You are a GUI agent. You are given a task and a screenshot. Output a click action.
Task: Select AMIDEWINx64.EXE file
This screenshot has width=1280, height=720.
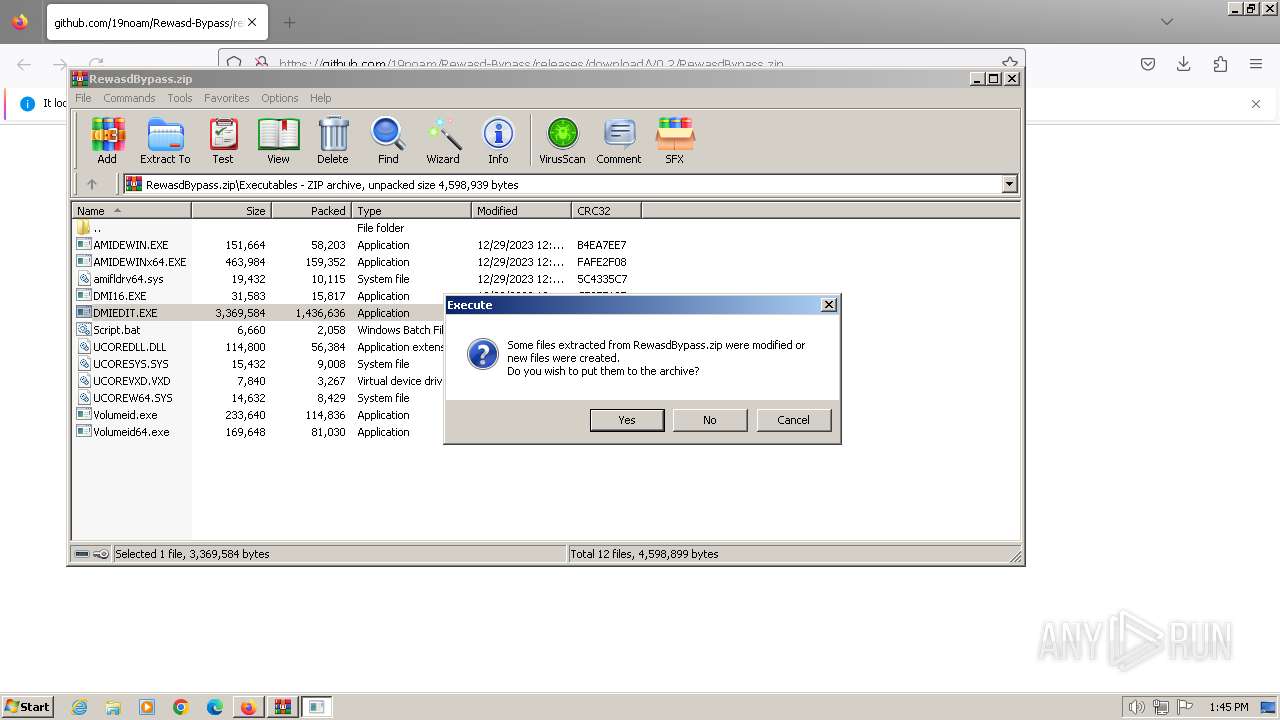click(132, 262)
